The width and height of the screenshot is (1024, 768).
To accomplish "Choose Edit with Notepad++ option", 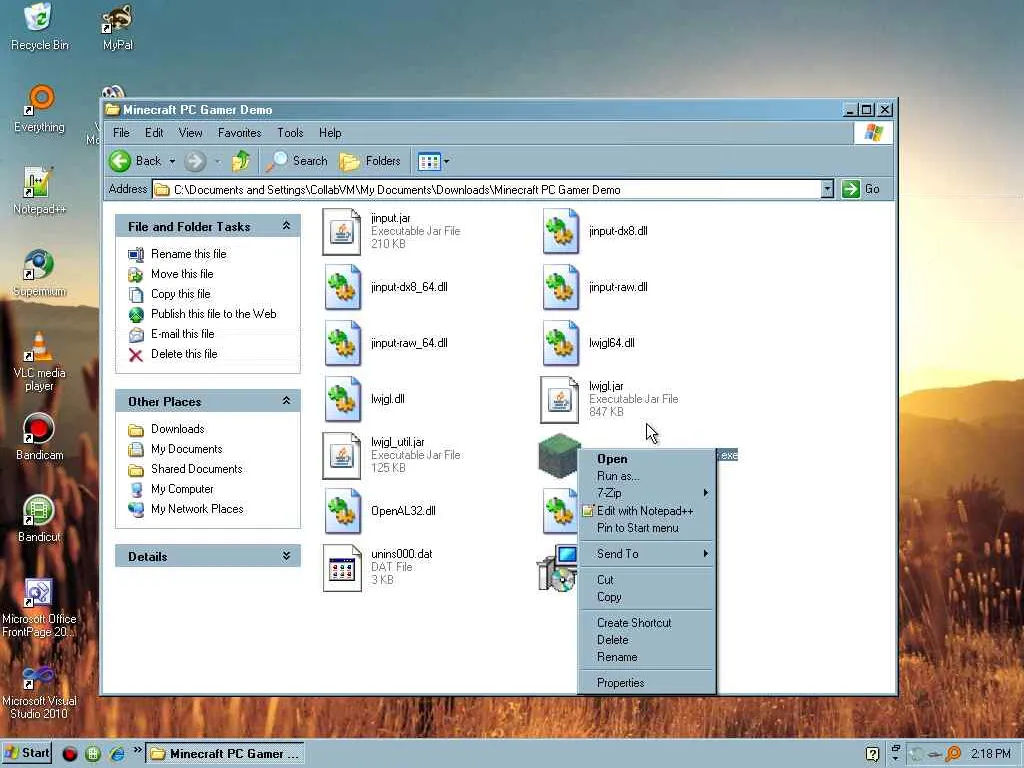I will [x=647, y=511].
